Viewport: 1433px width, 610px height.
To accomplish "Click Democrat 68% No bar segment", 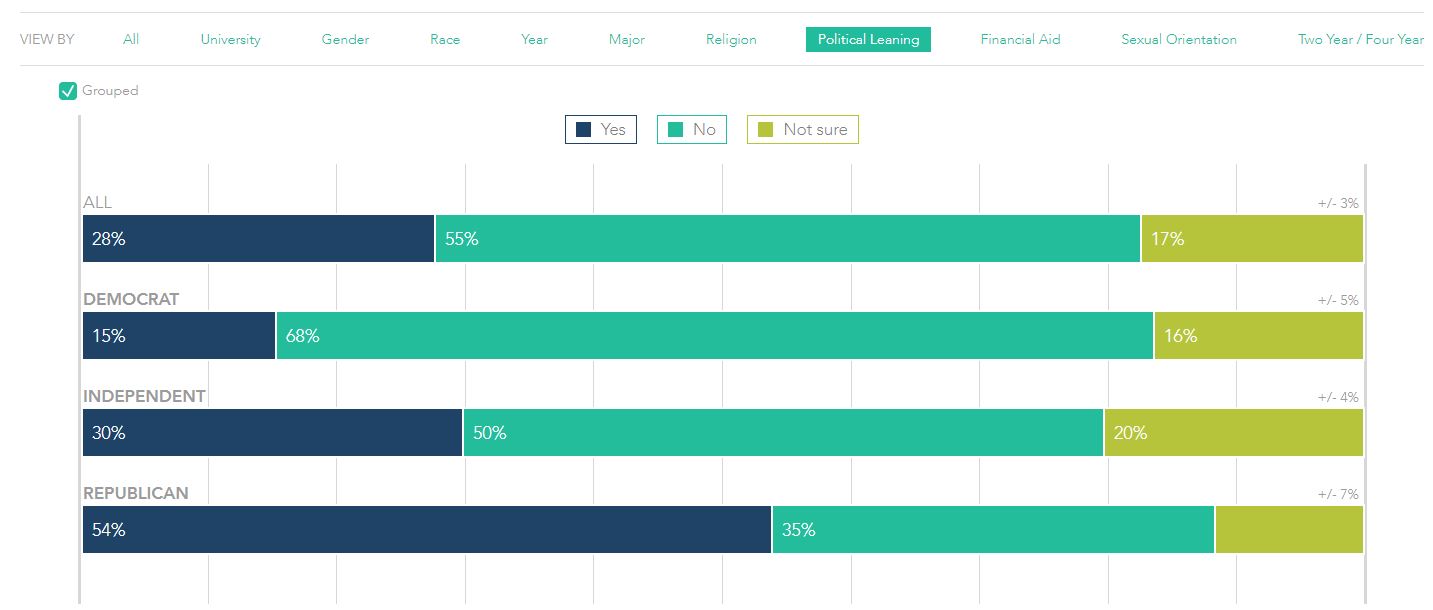I will click(x=714, y=336).
